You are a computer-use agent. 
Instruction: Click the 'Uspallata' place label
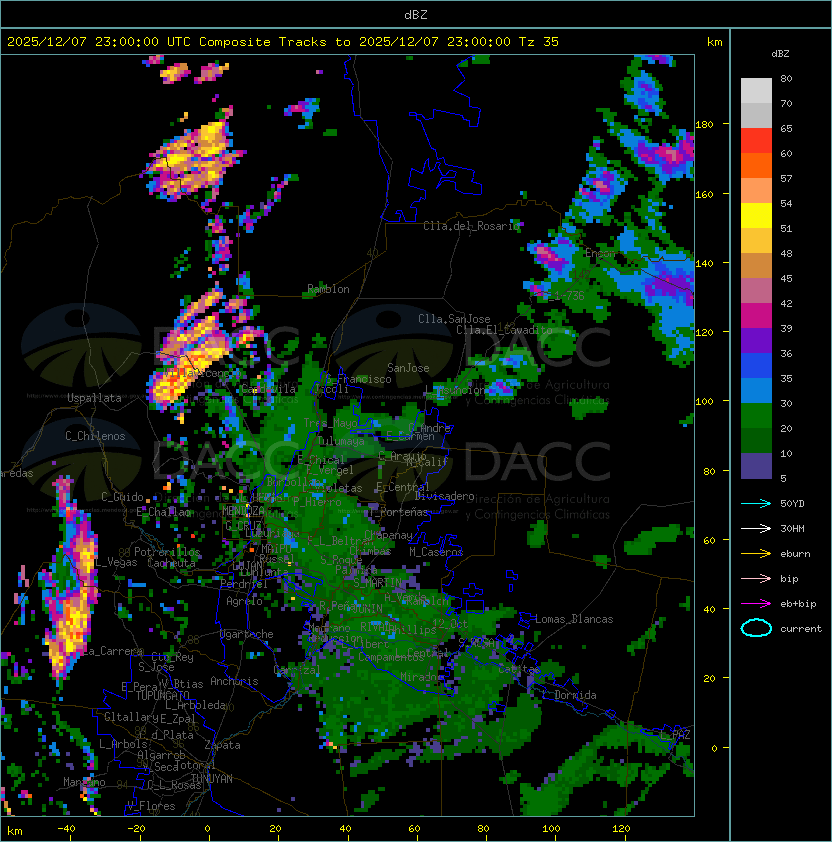94,398
